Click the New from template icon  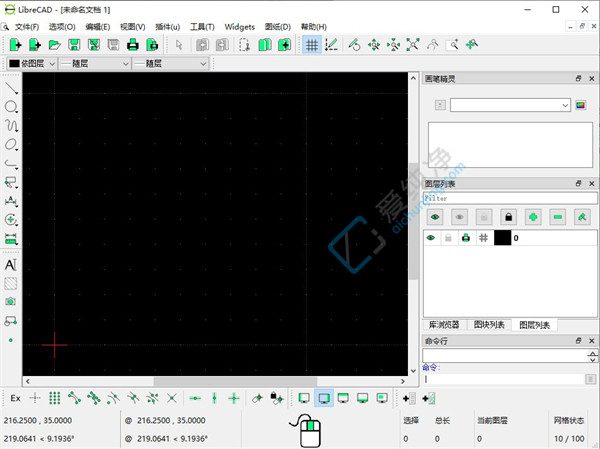[35, 45]
